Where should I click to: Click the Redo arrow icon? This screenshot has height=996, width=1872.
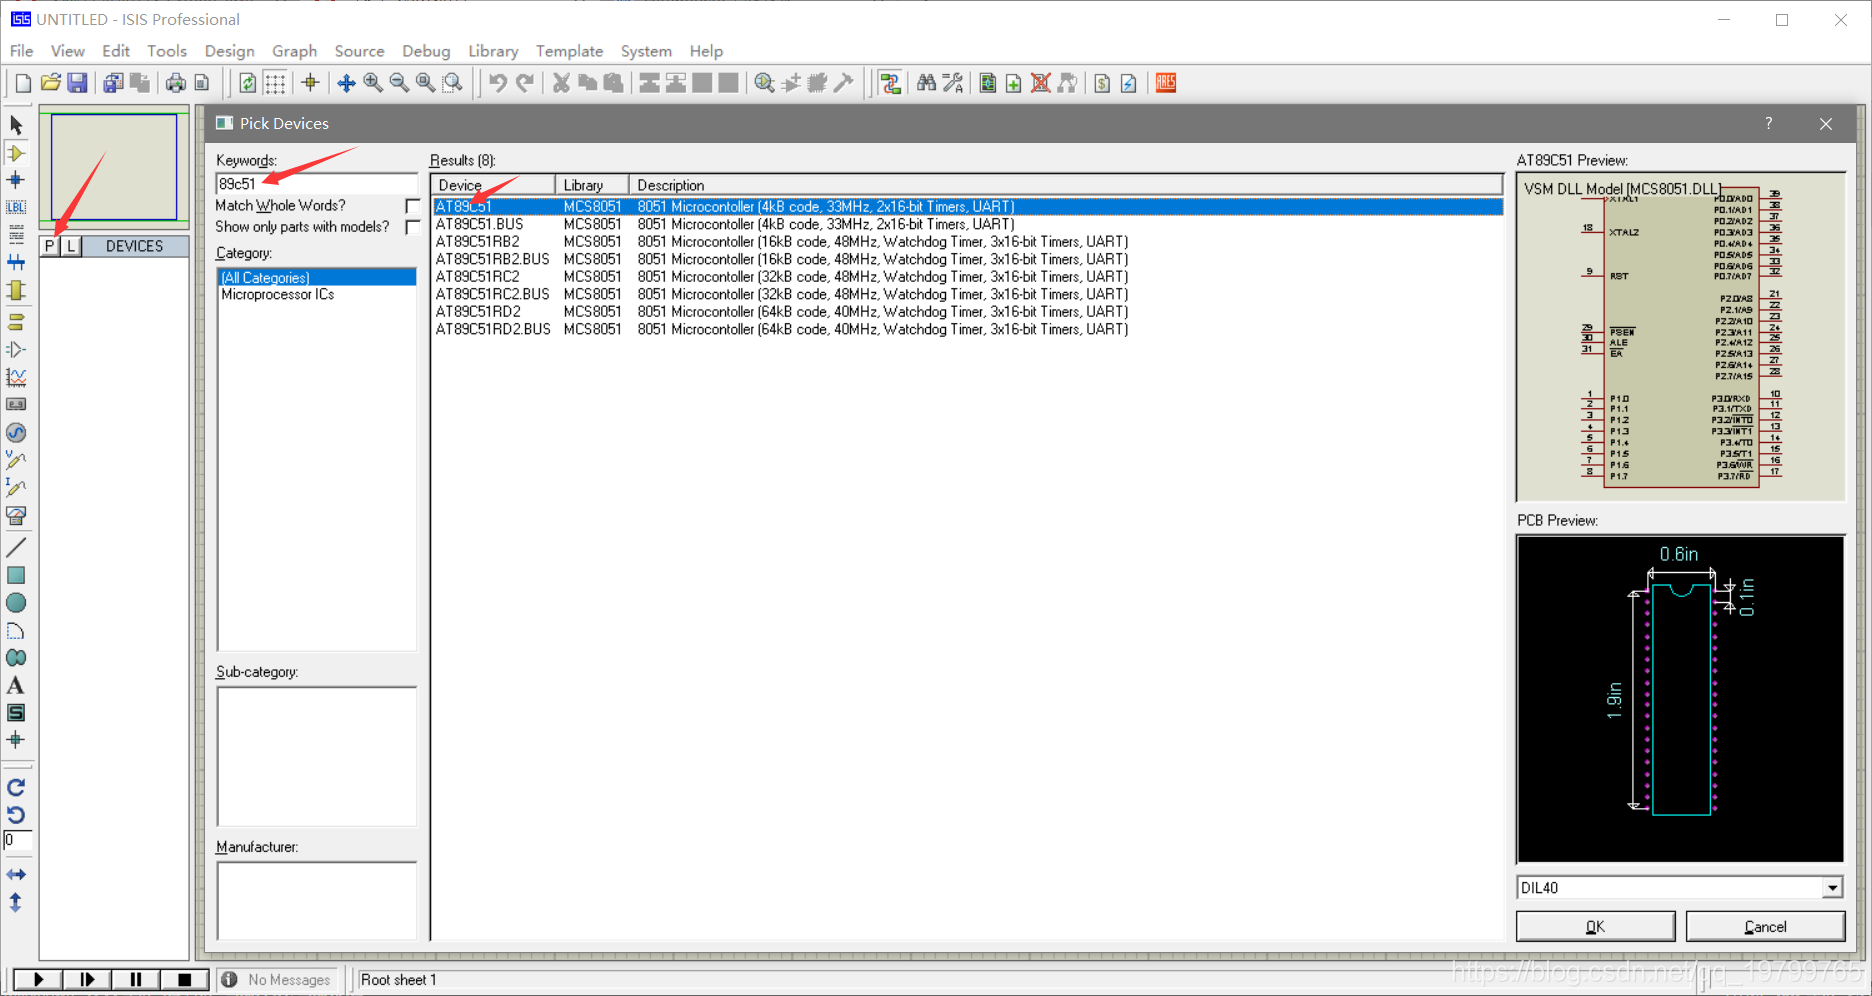point(524,83)
